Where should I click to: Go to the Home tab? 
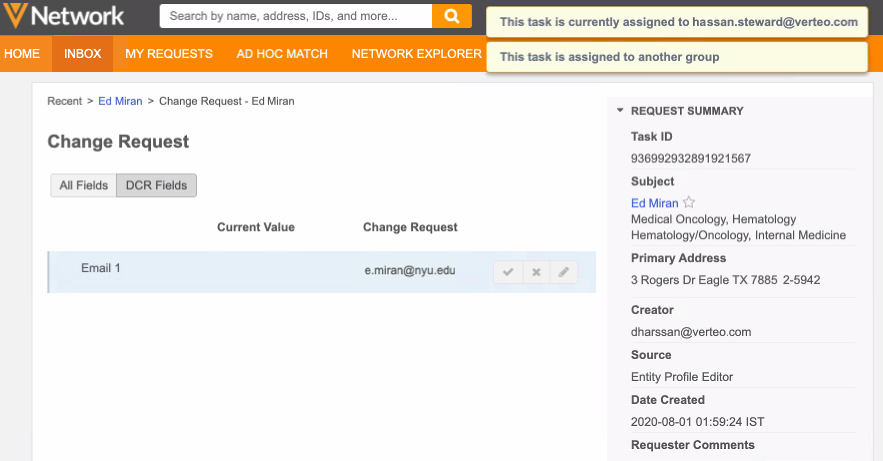(x=23, y=54)
